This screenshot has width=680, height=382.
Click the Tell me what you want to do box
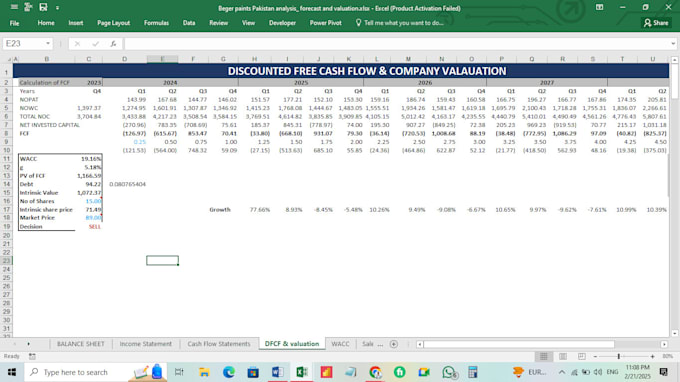[399, 23]
